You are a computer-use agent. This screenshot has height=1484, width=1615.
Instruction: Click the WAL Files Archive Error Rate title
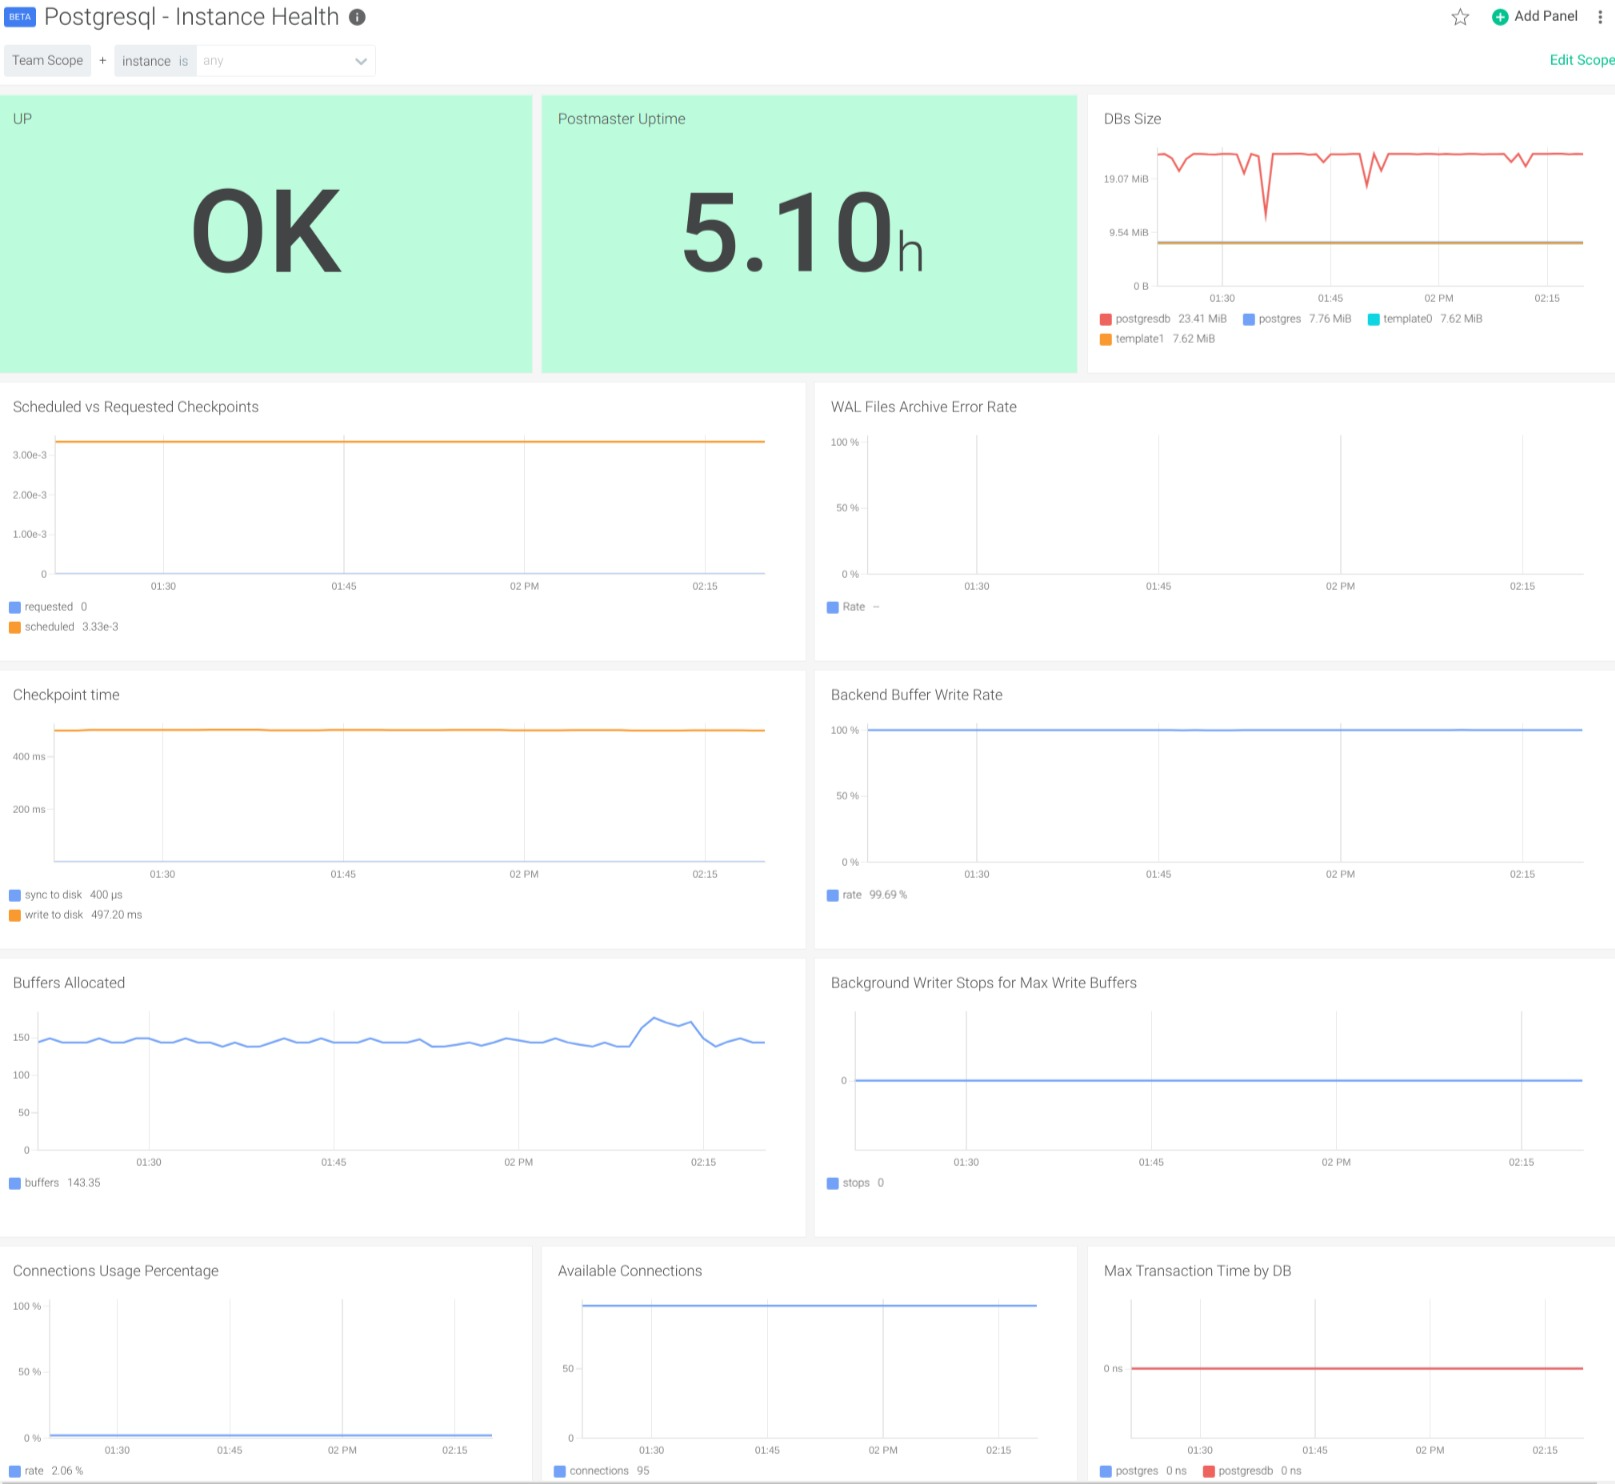tap(923, 407)
